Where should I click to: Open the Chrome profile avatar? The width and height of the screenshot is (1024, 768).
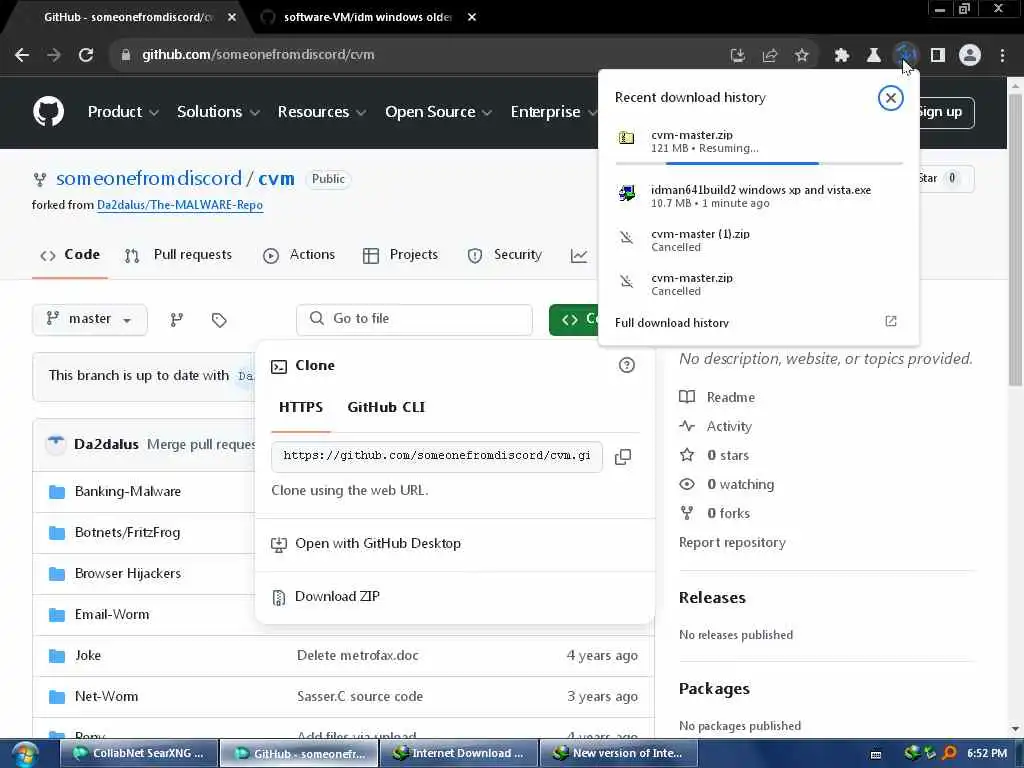tap(970, 56)
